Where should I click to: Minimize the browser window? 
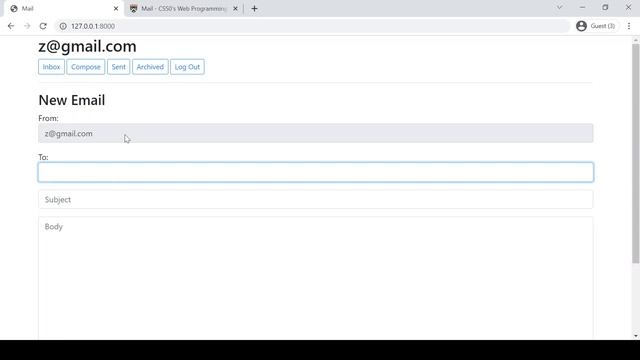pyautogui.click(x=582, y=7)
